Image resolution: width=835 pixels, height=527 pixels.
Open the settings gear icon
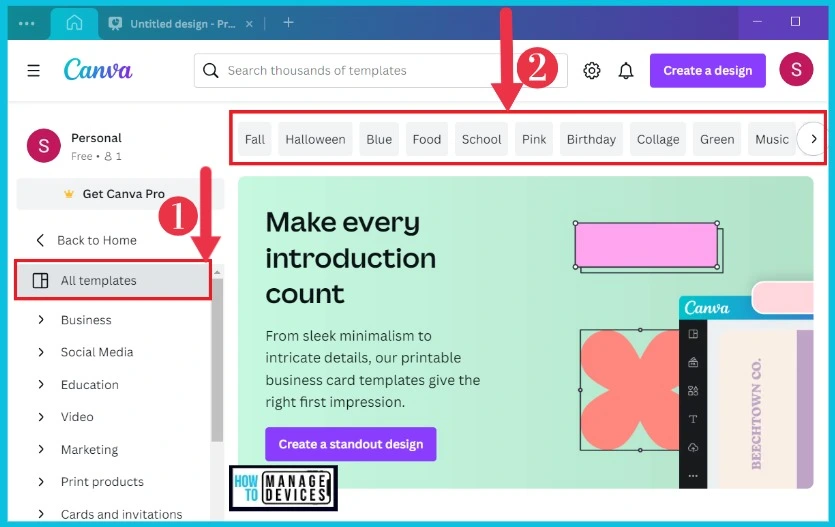pos(592,70)
